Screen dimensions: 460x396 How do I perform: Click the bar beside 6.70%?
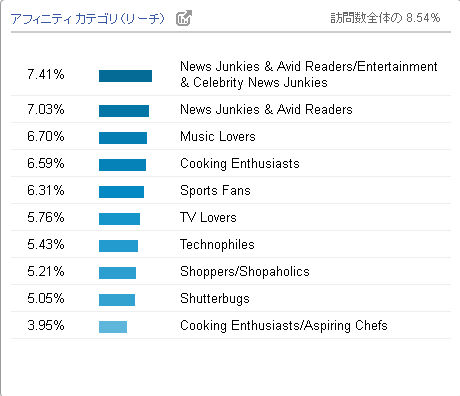coord(123,138)
